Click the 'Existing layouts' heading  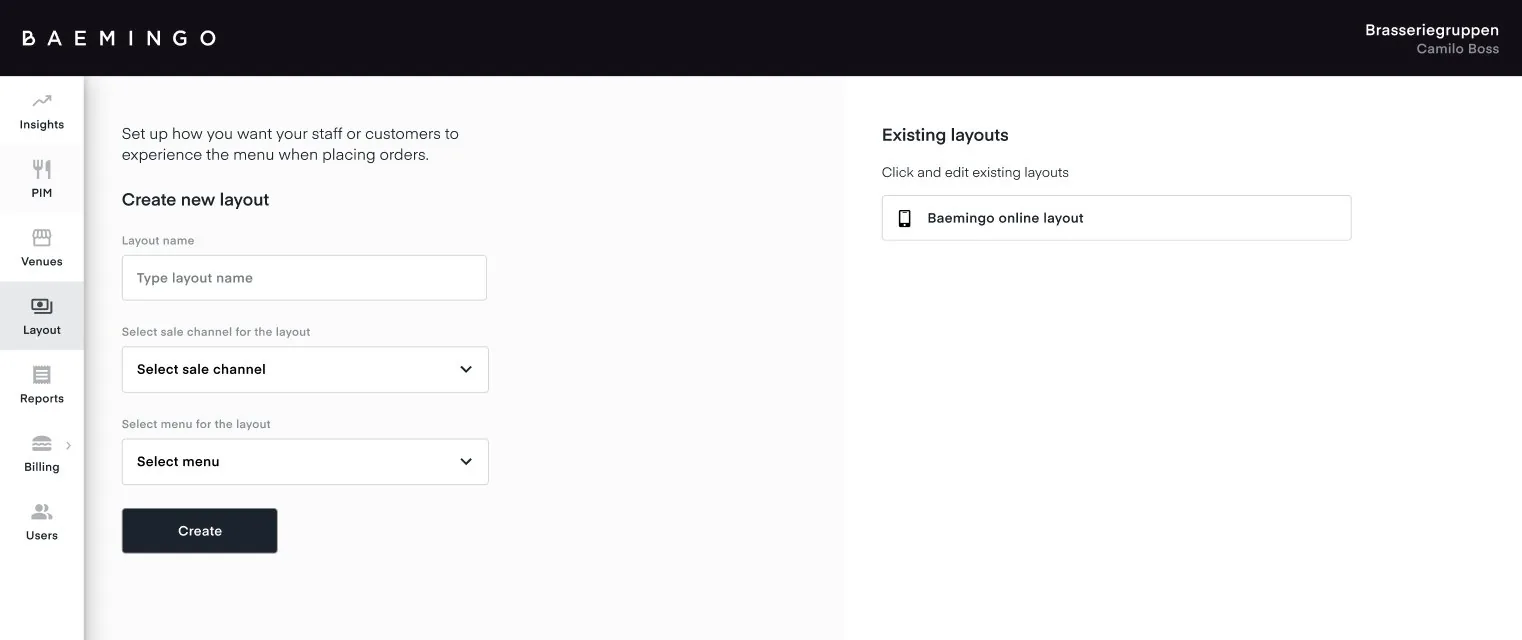(x=945, y=135)
